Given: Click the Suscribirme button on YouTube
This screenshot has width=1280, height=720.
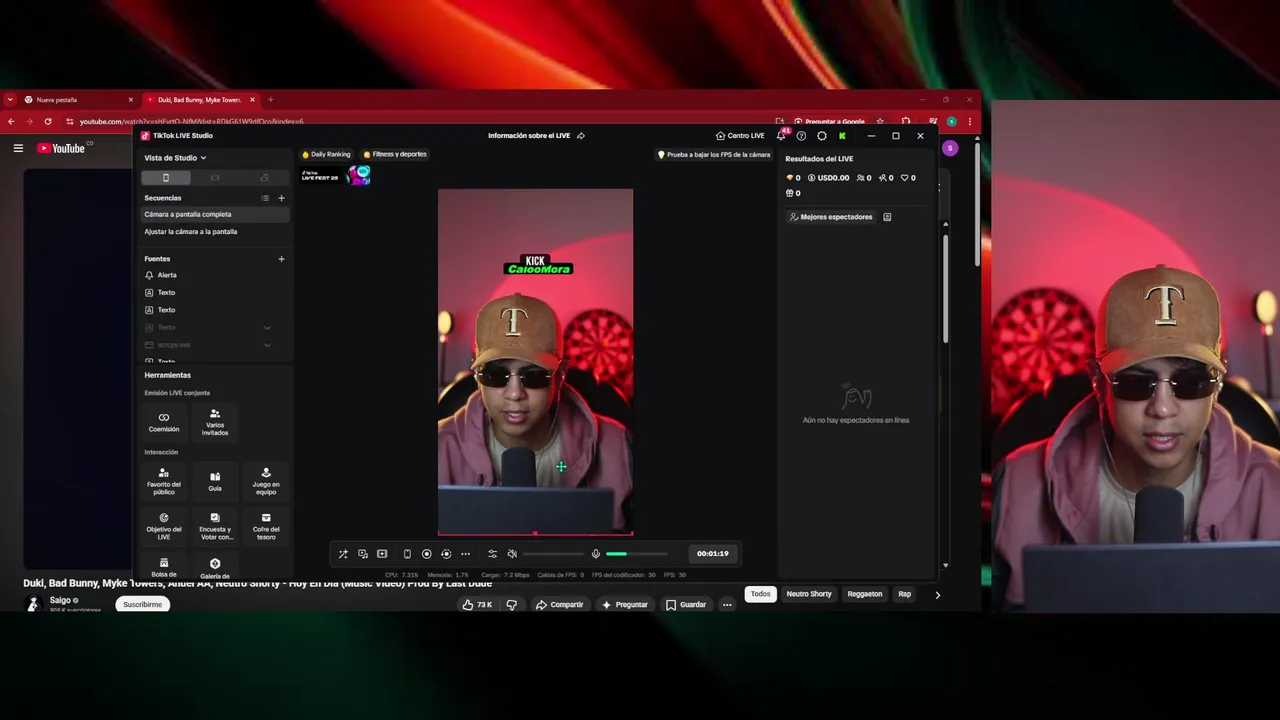Looking at the screenshot, I should click(x=142, y=605).
